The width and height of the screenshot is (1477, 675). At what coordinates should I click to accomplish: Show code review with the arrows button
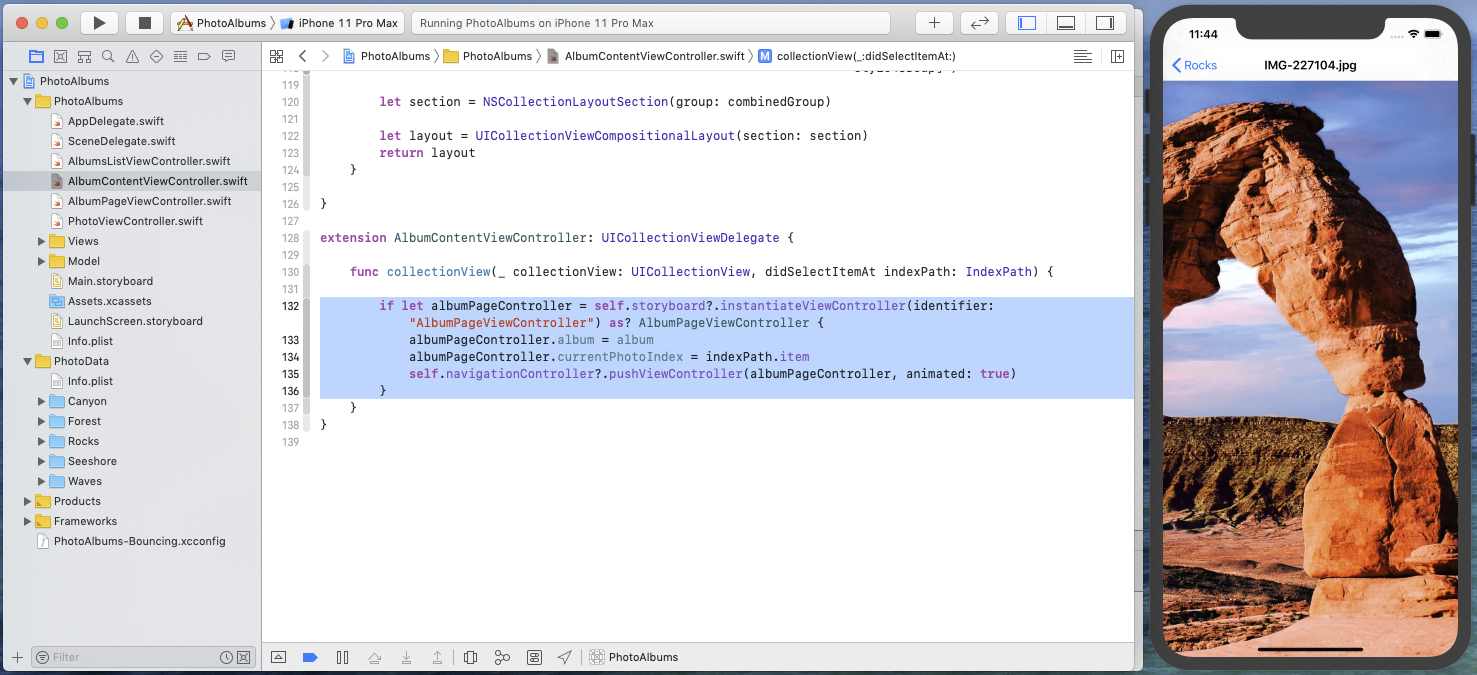(979, 23)
